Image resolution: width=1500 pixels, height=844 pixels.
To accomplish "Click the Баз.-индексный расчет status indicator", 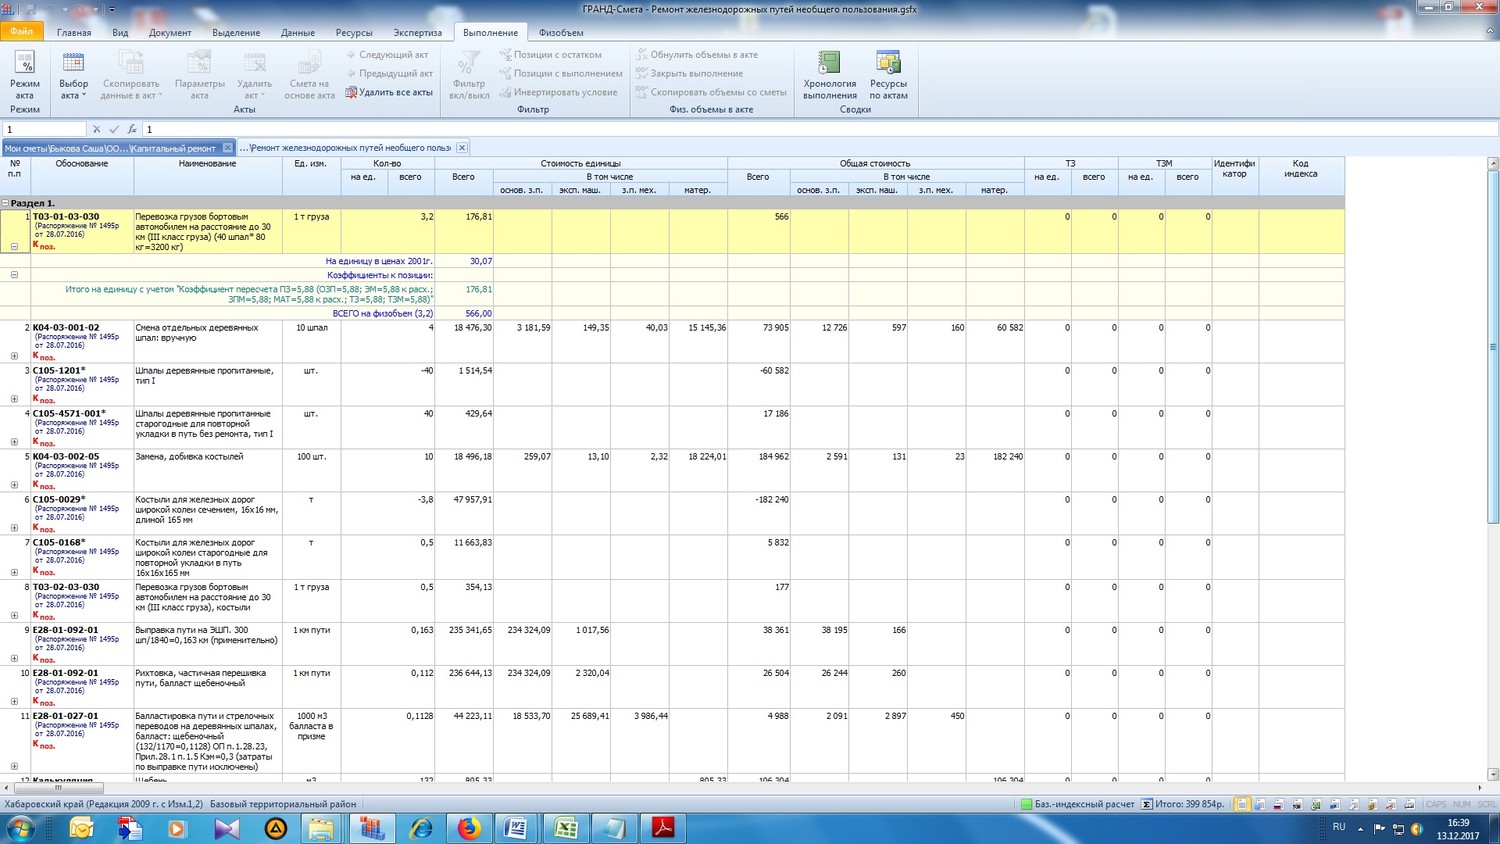I will 1078,804.
